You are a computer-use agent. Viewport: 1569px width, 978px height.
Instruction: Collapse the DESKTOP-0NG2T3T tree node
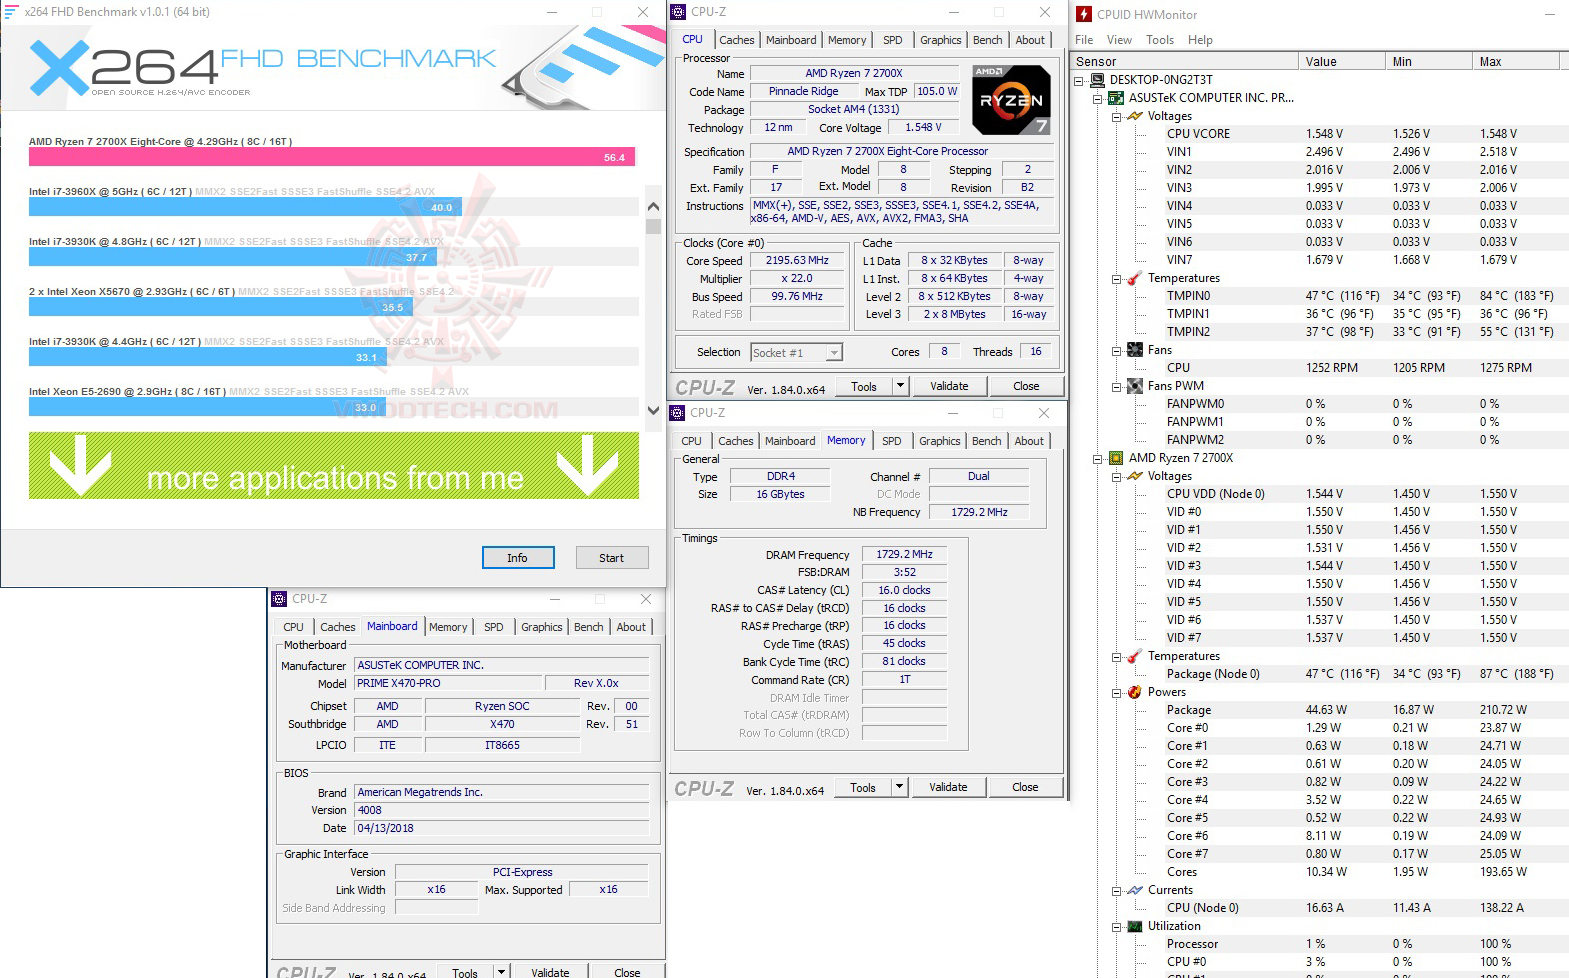coord(1079,81)
